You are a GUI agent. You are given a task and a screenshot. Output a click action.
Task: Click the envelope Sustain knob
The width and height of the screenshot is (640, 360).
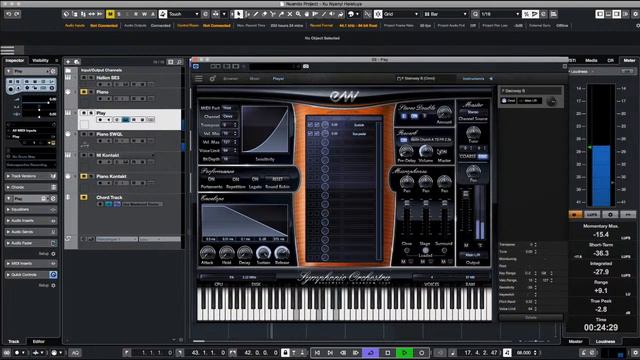coord(263,253)
